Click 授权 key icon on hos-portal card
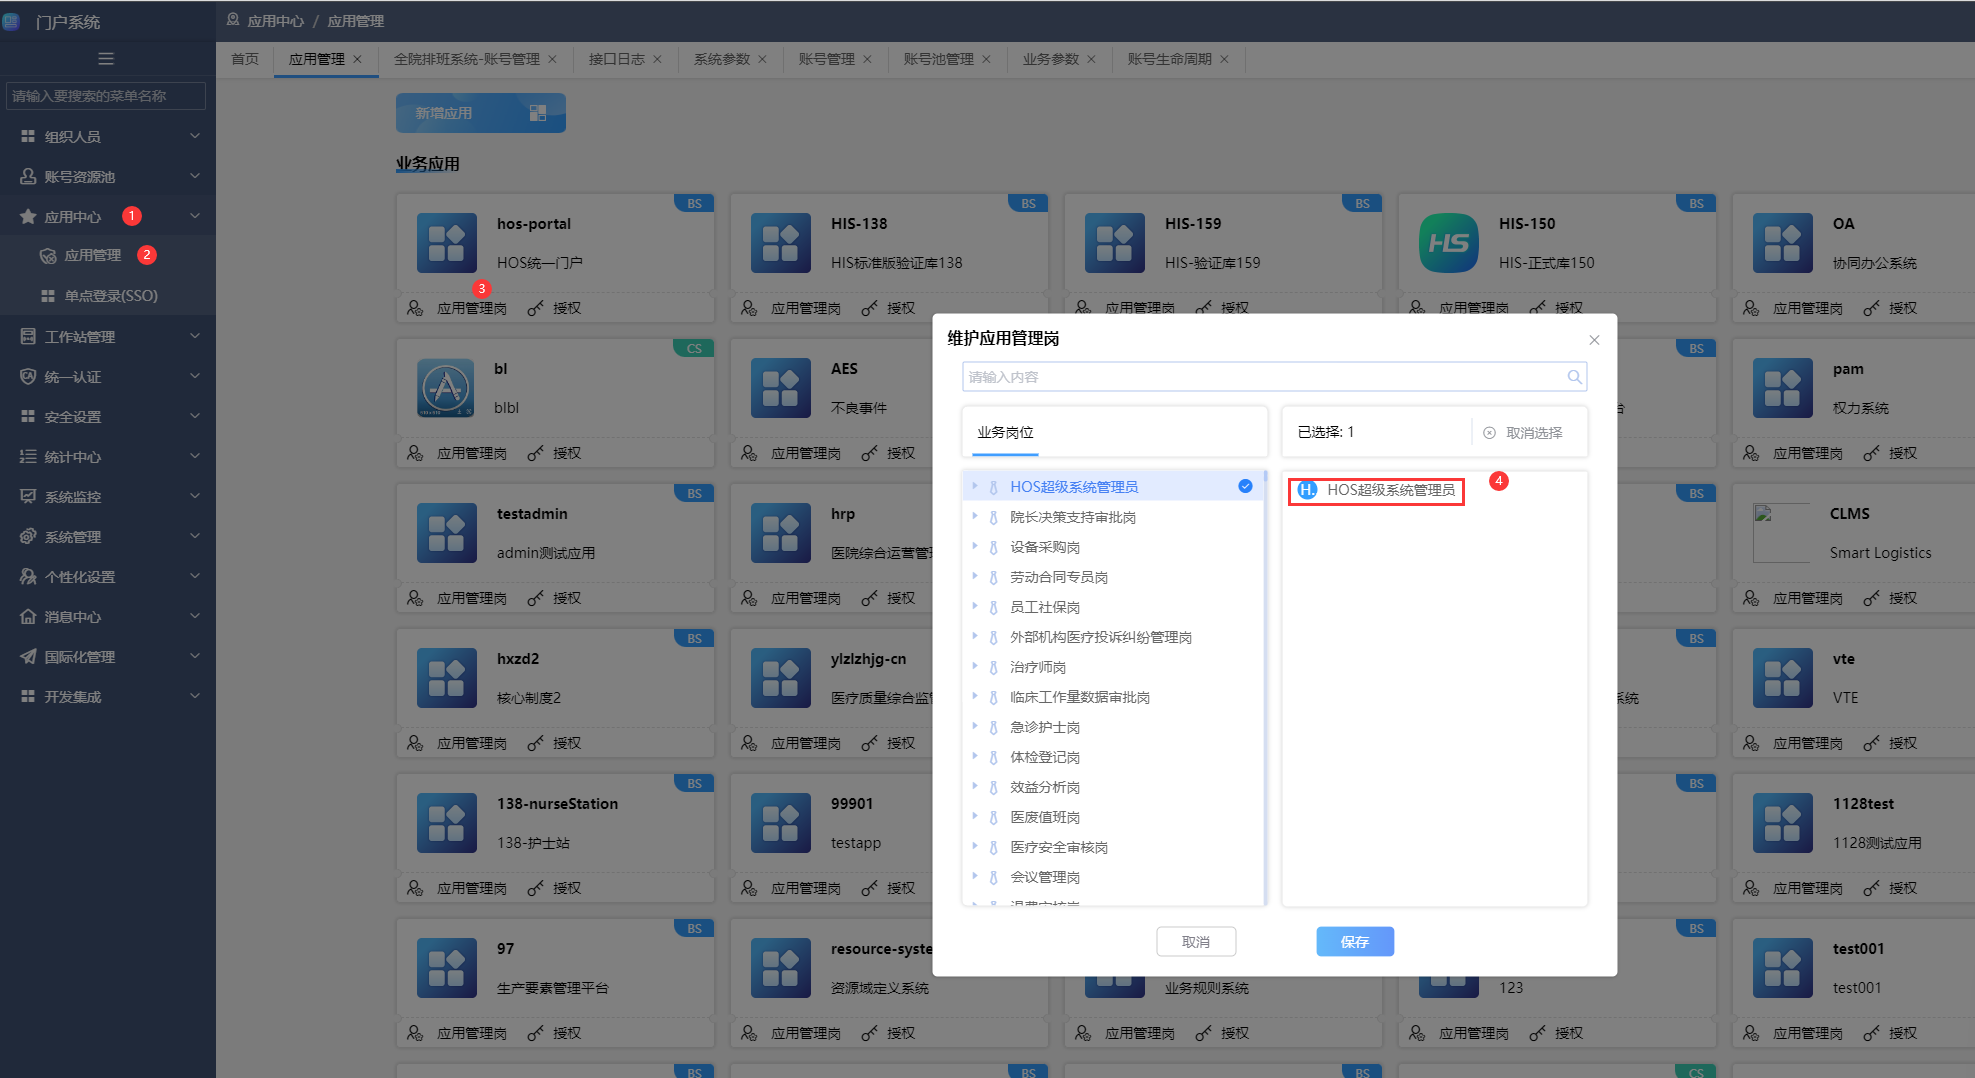 pyautogui.click(x=536, y=308)
